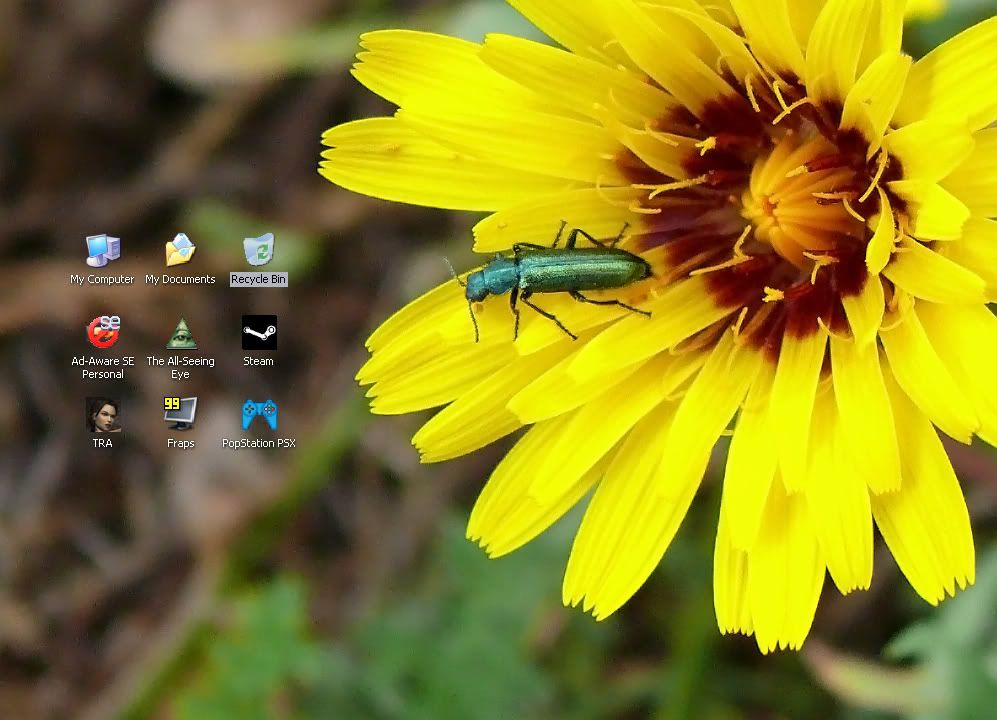Image resolution: width=997 pixels, height=720 pixels.
Task: Click the highlighted "Recycle Bin" label
Action: (x=258, y=280)
